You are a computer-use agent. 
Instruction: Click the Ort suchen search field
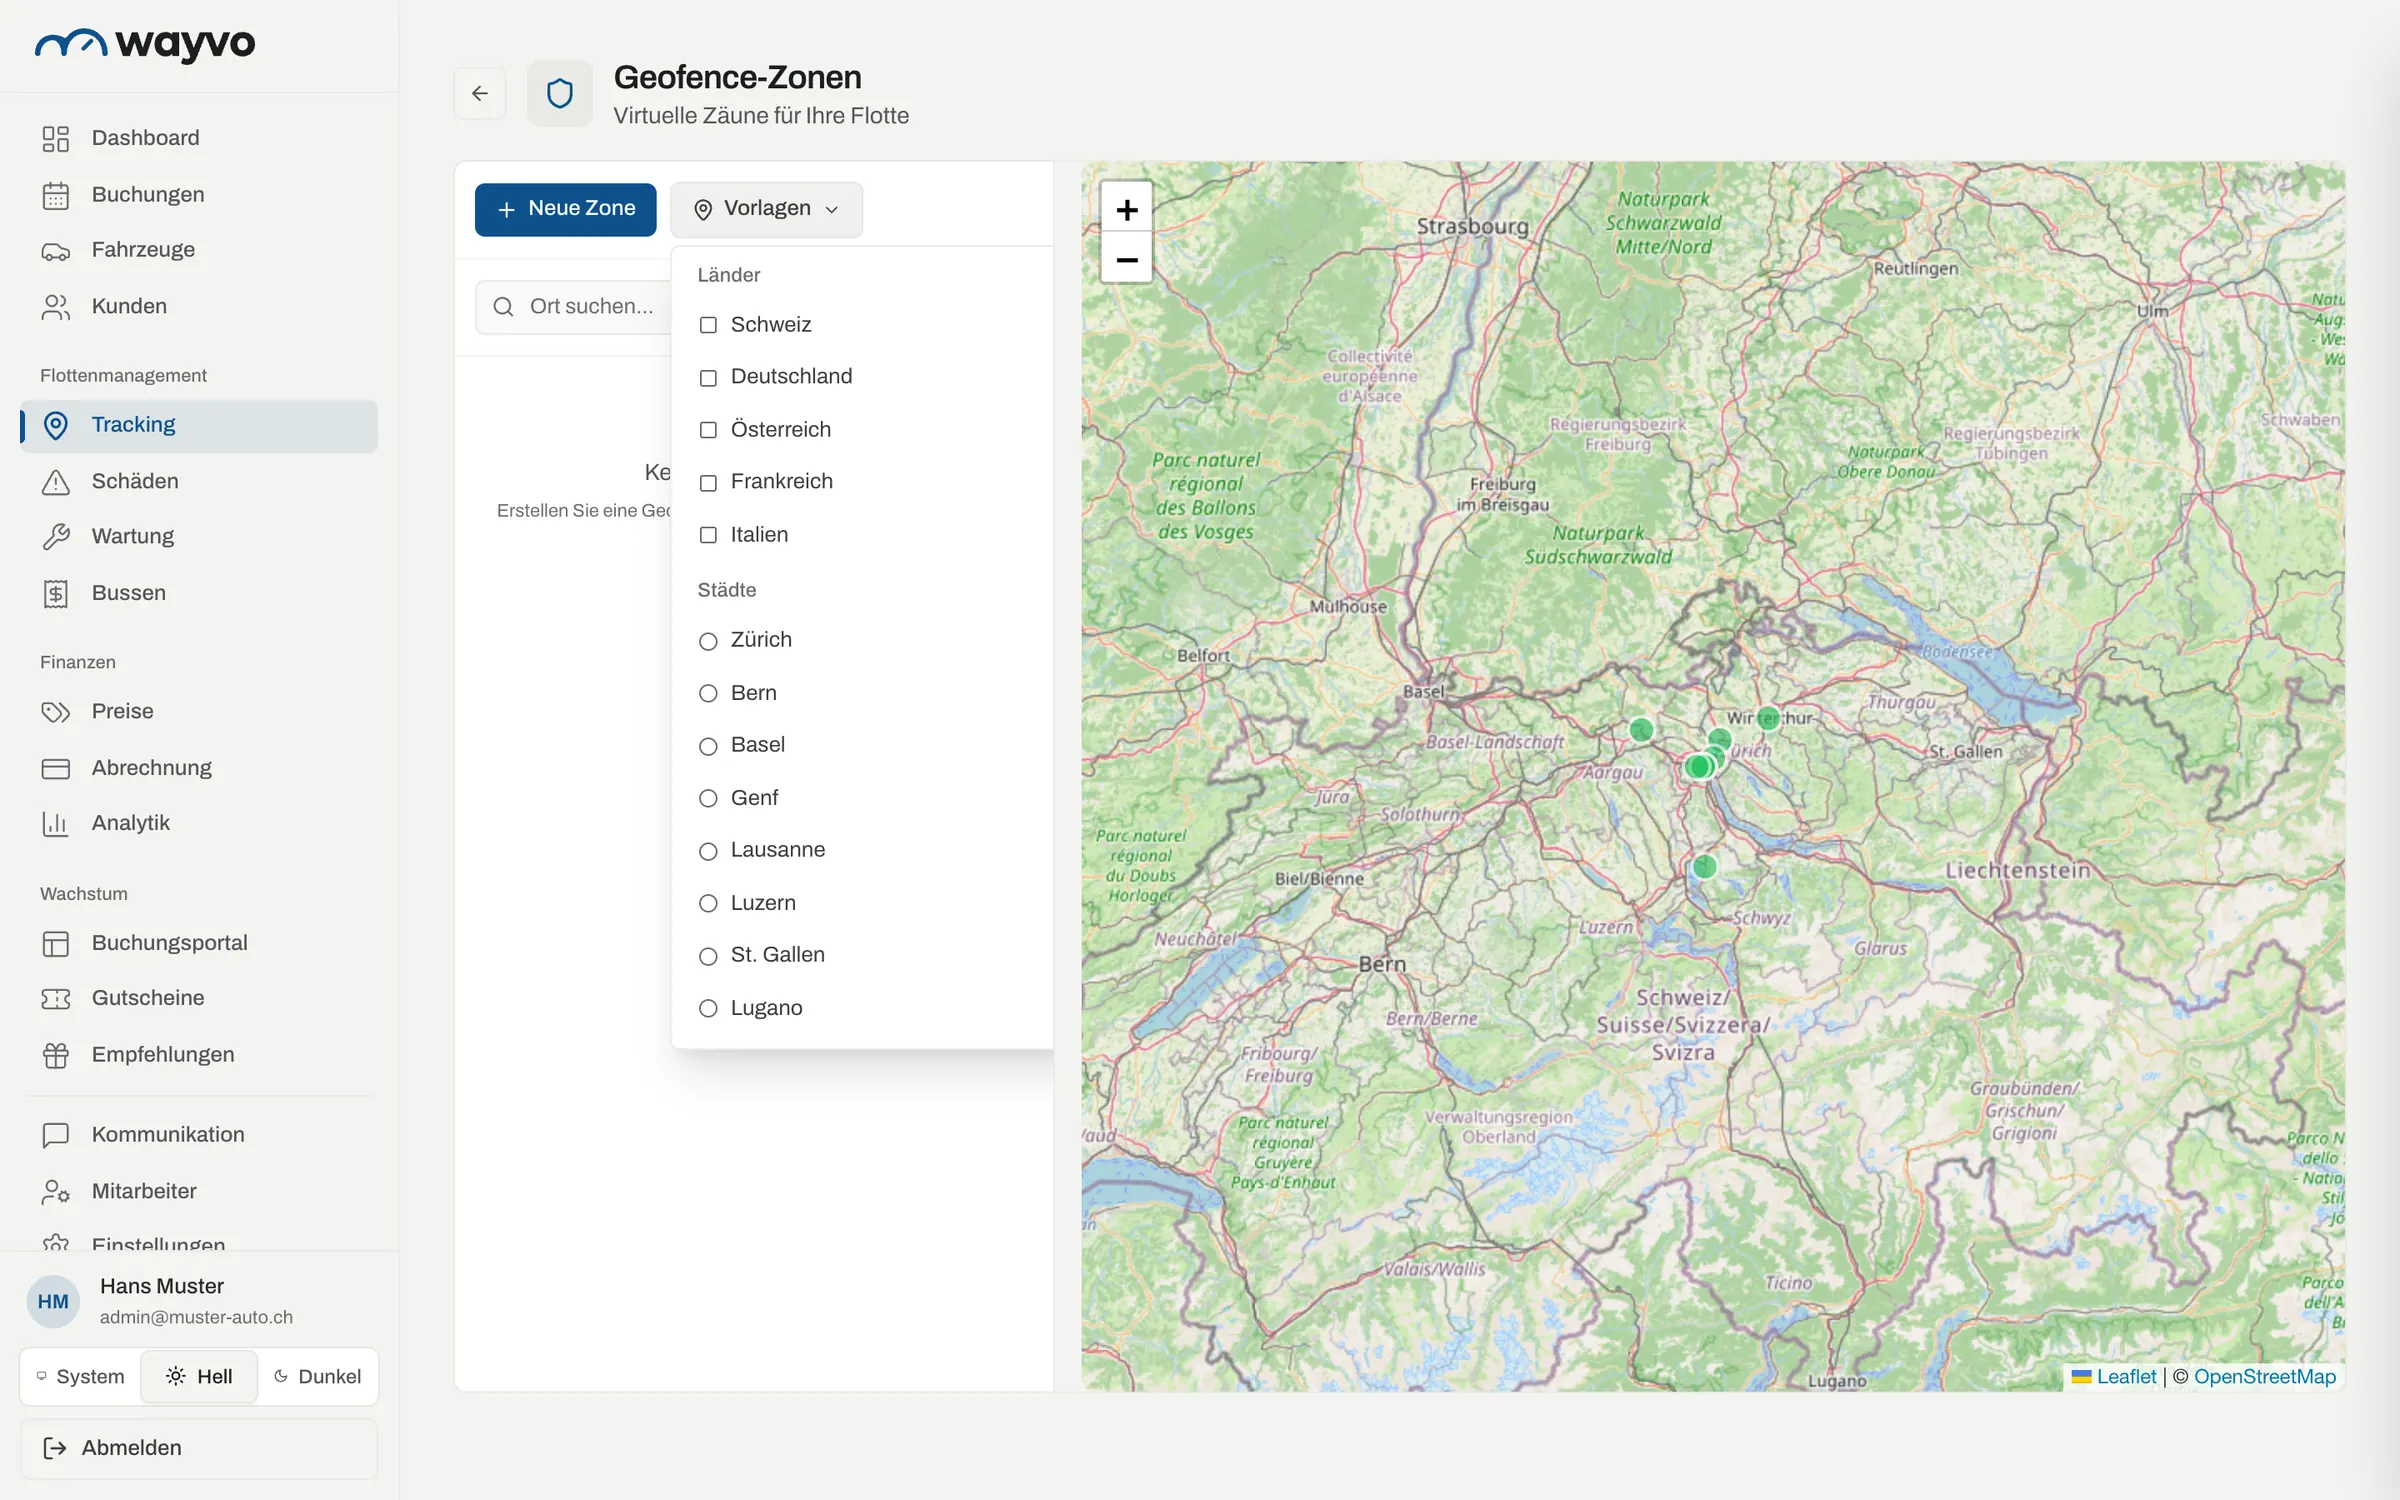click(x=574, y=307)
